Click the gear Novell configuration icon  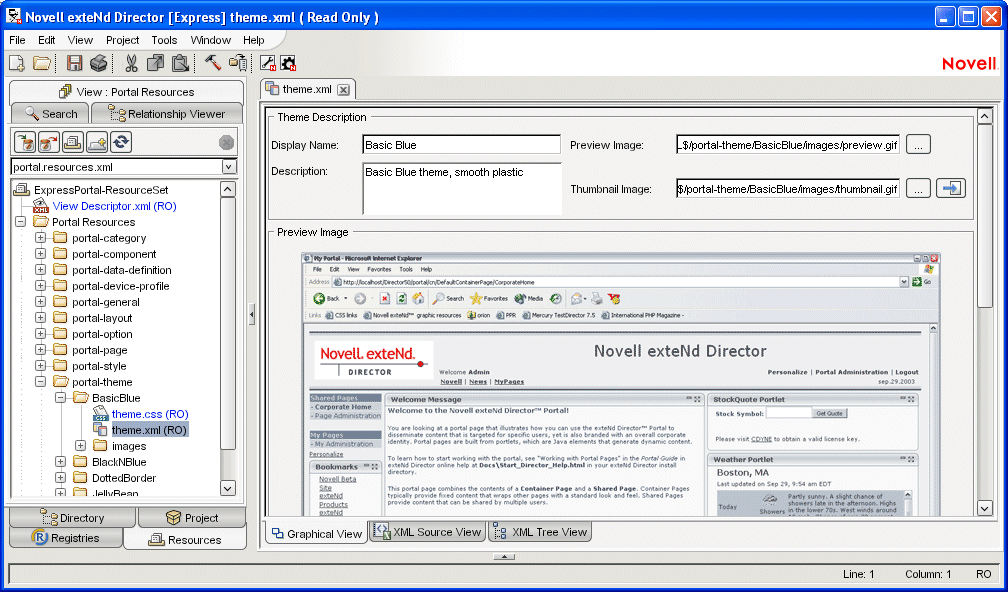coord(288,63)
